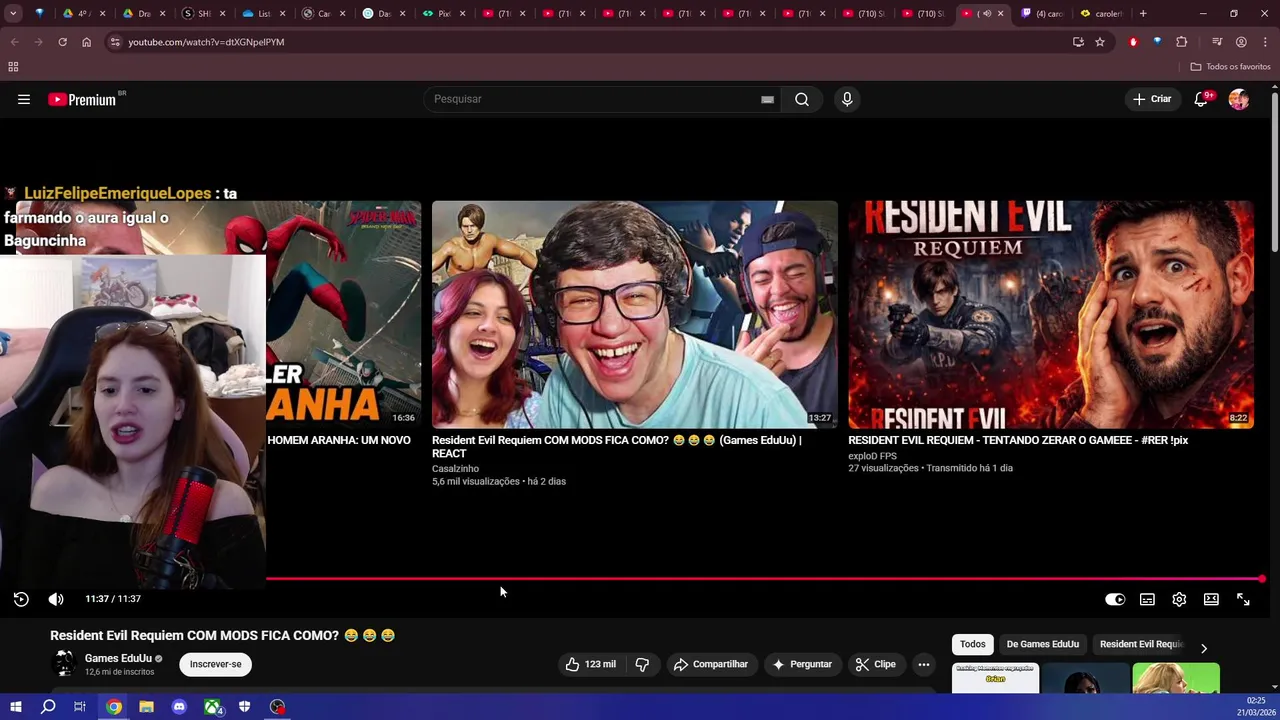Switch to the Das tab
Viewport: 1280px width, 720px height.
click(381, 14)
